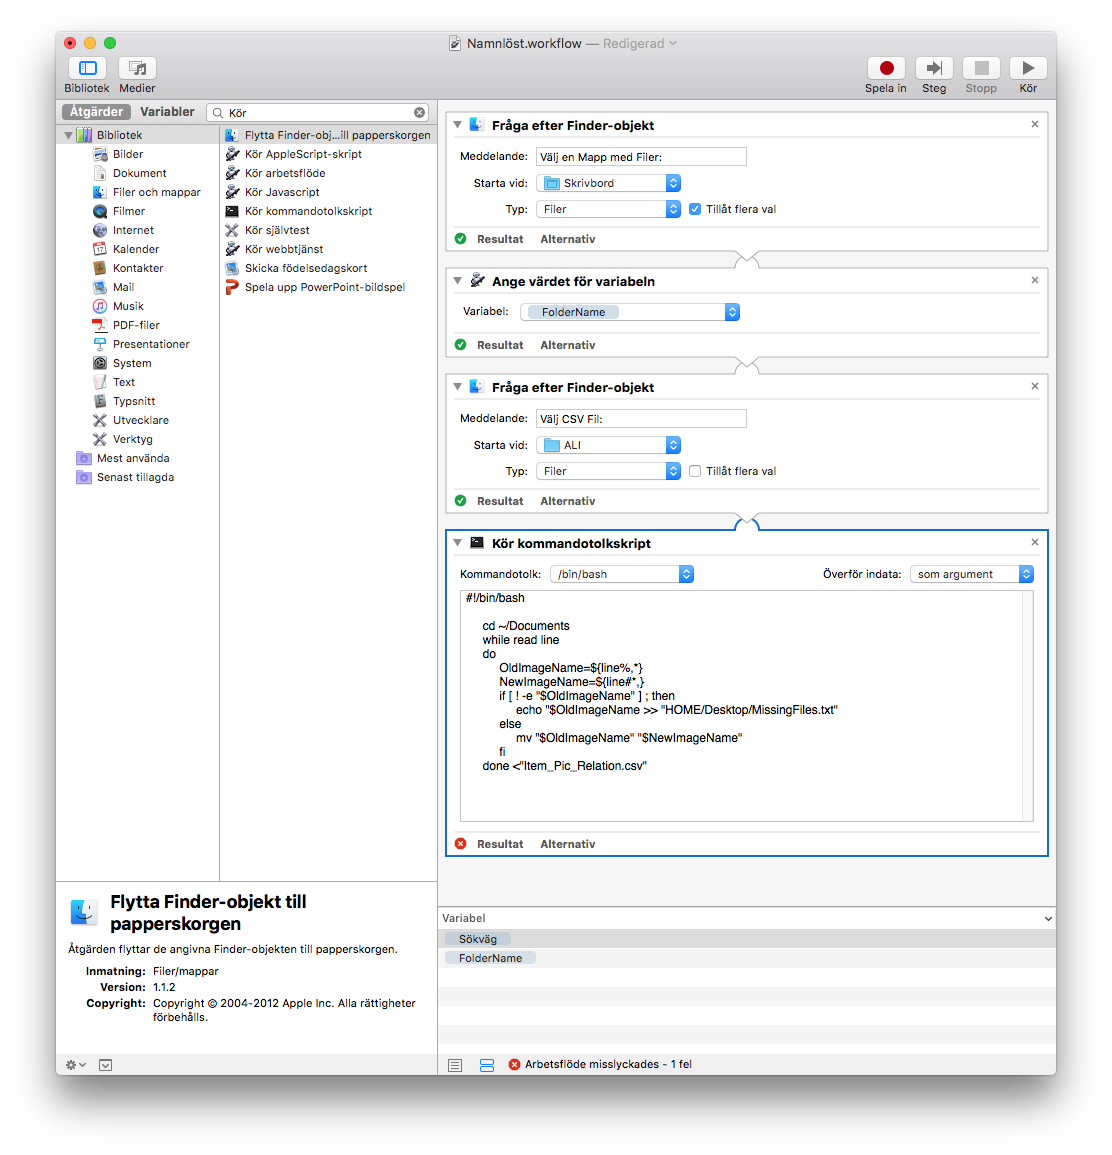Click the Välj en Mapp med Filer field

(x=641, y=157)
